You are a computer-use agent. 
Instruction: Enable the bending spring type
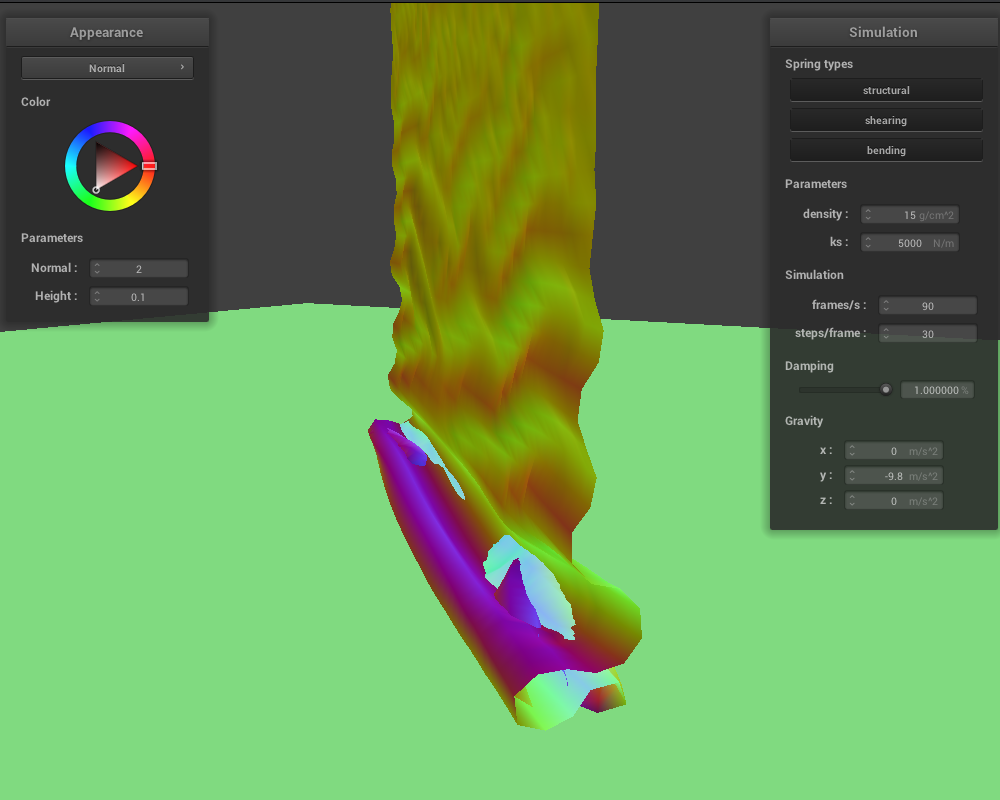[x=886, y=149]
